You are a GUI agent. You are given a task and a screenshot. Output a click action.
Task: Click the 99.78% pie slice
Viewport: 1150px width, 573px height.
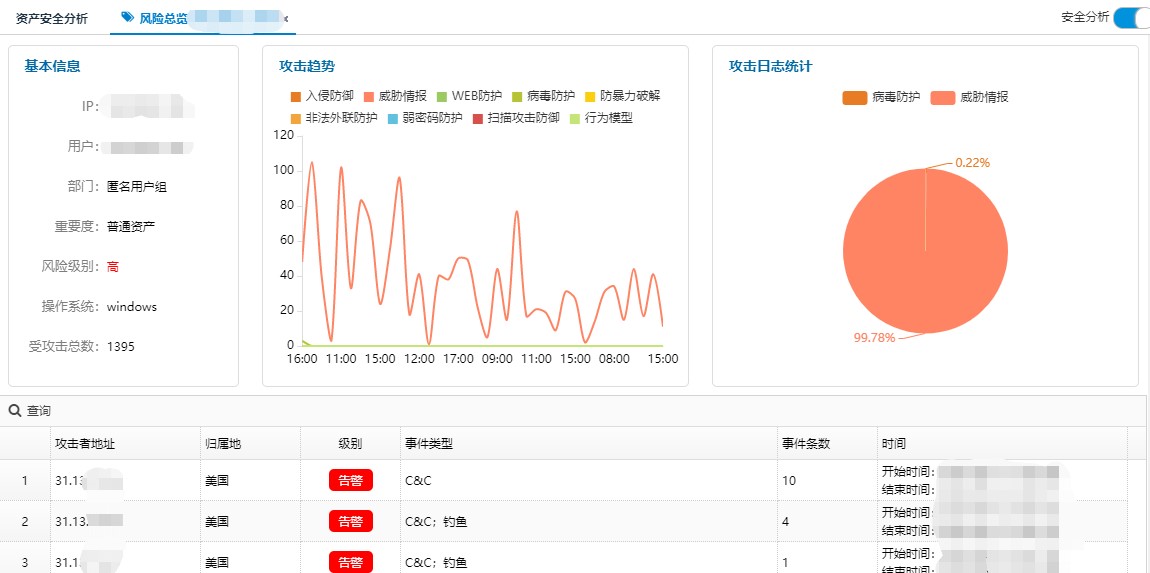[926, 251]
